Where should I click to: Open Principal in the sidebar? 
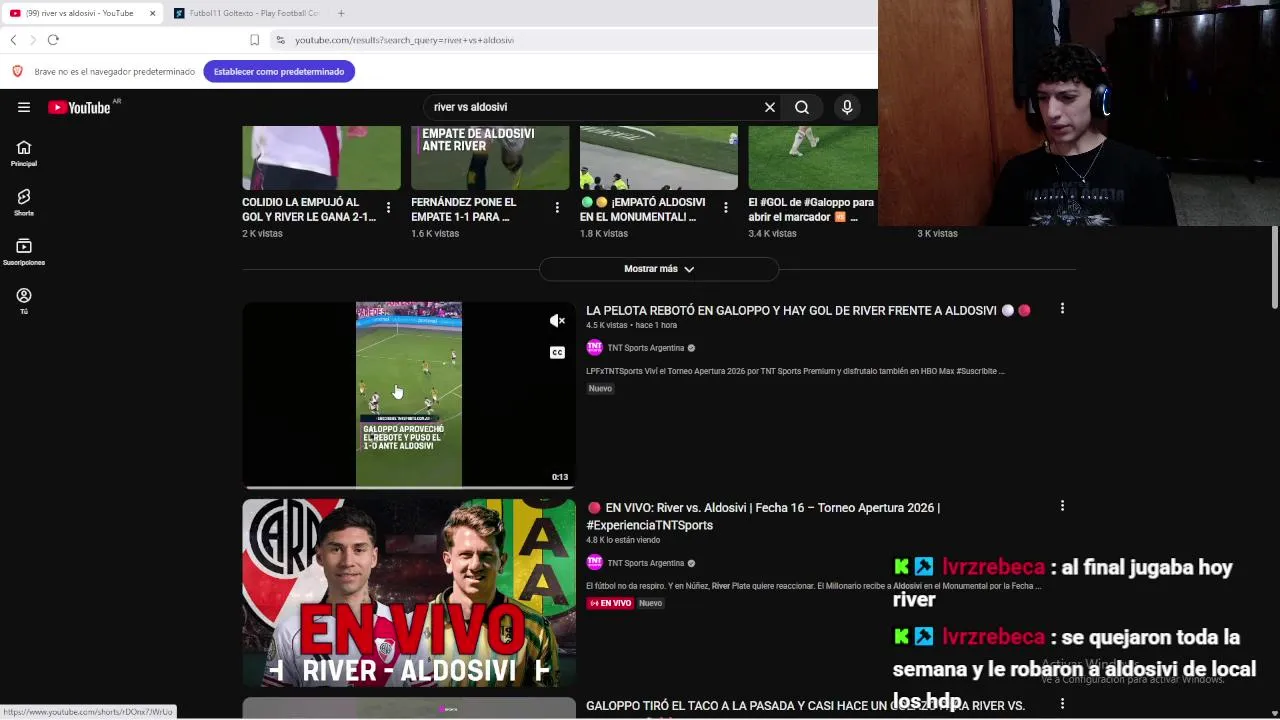point(24,153)
